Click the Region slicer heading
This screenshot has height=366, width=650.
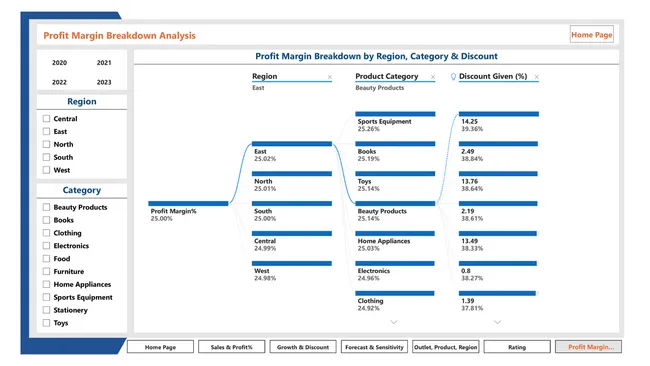pyautogui.click(x=82, y=102)
